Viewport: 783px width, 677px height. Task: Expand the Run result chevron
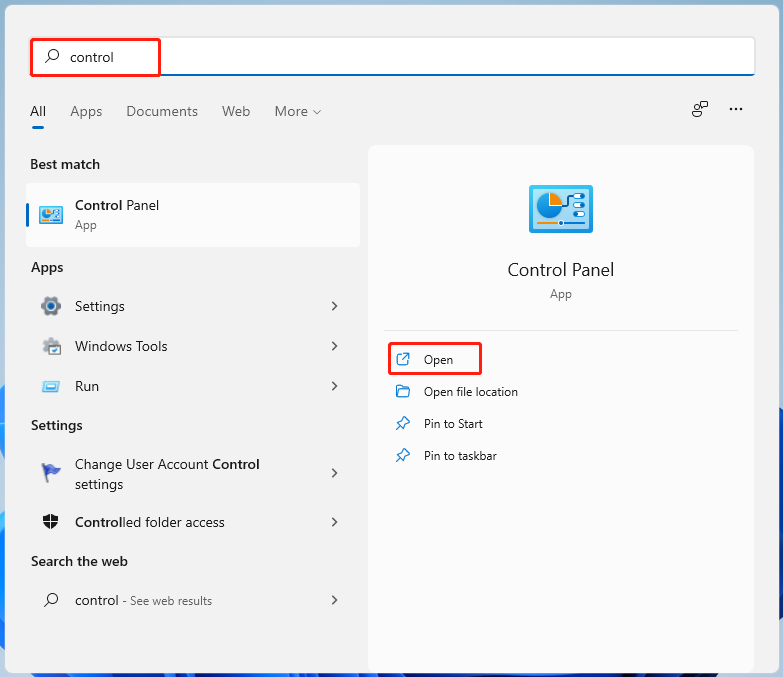[x=335, y=386]
